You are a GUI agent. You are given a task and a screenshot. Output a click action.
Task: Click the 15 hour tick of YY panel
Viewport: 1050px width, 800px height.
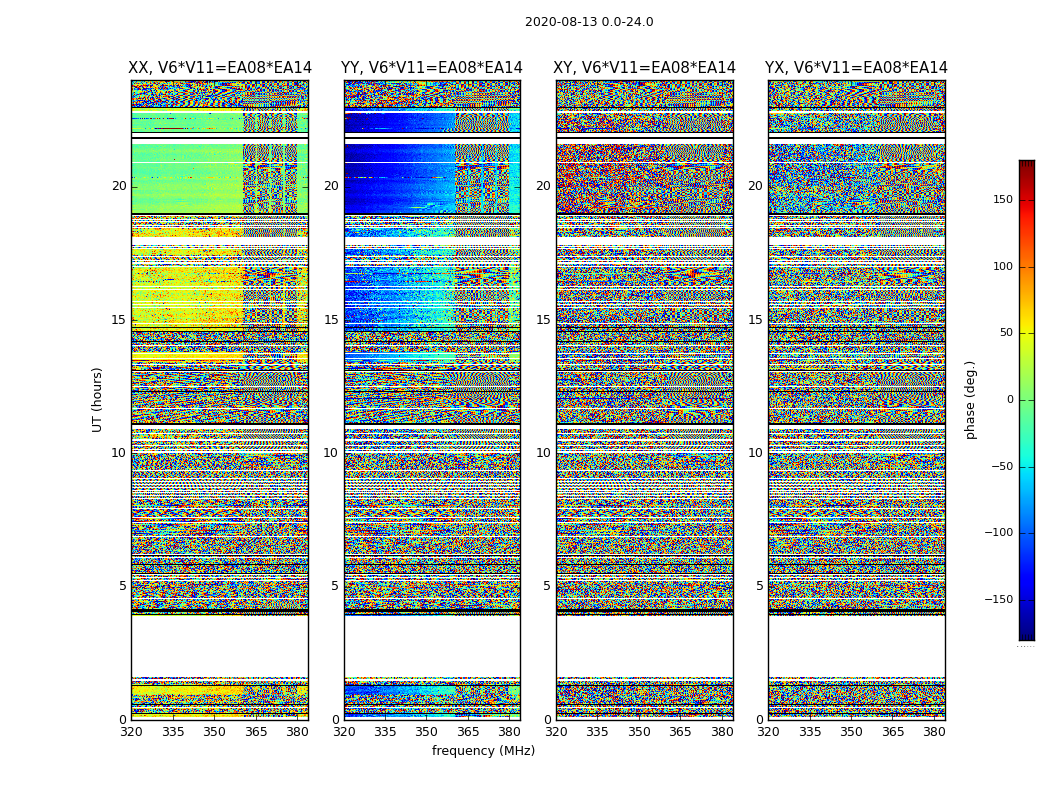(331, 319)
